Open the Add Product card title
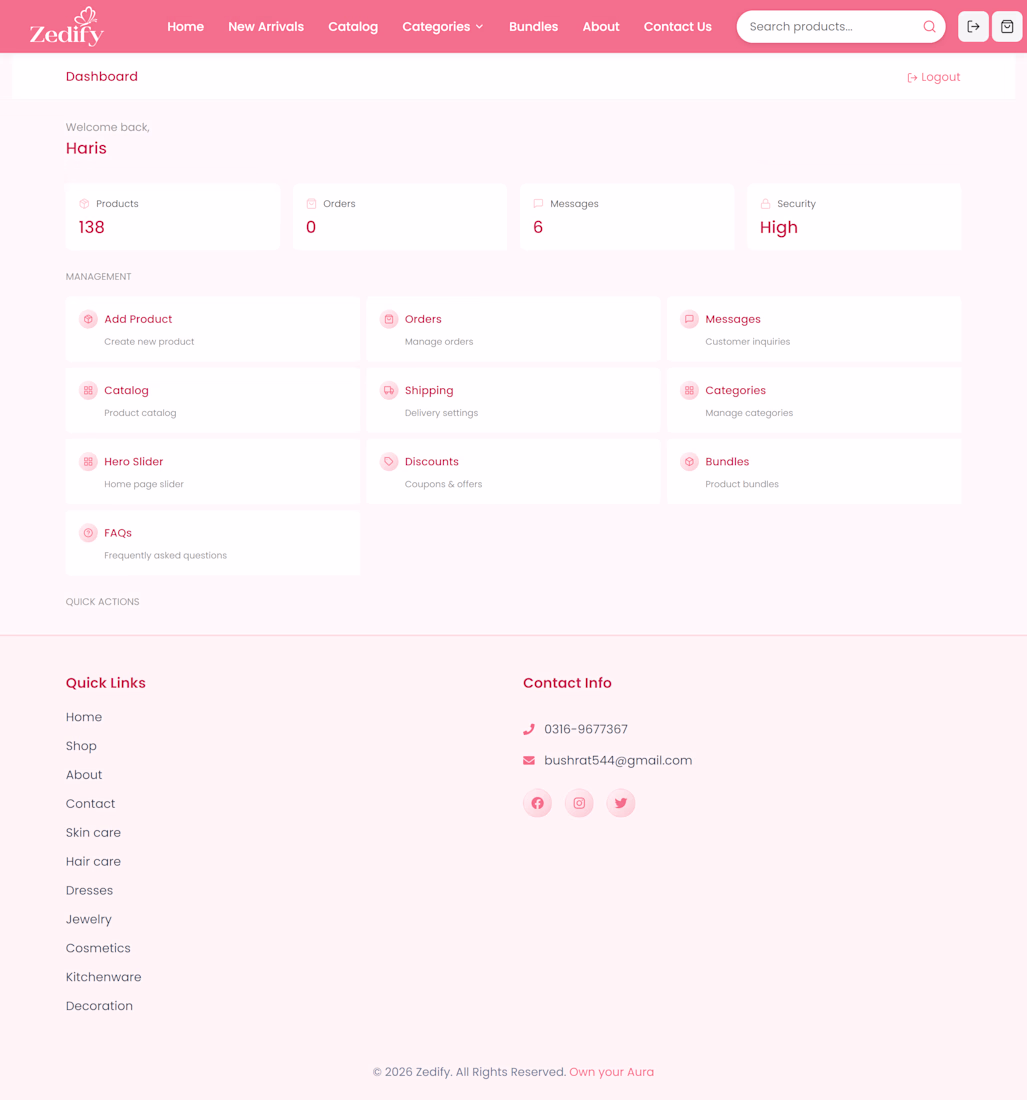The width and height of the screenshot is (1027, 1100). (138, 319)
